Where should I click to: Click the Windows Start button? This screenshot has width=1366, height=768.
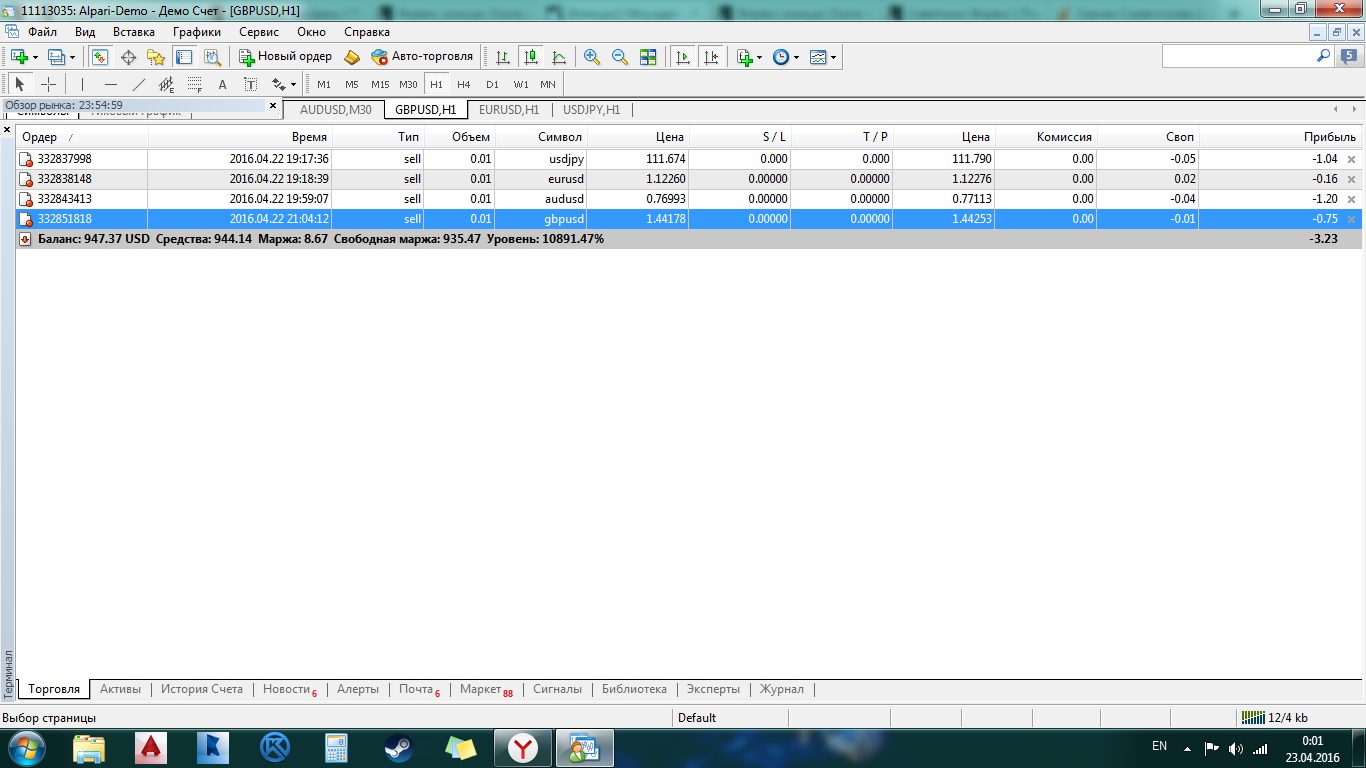(25, 748)
